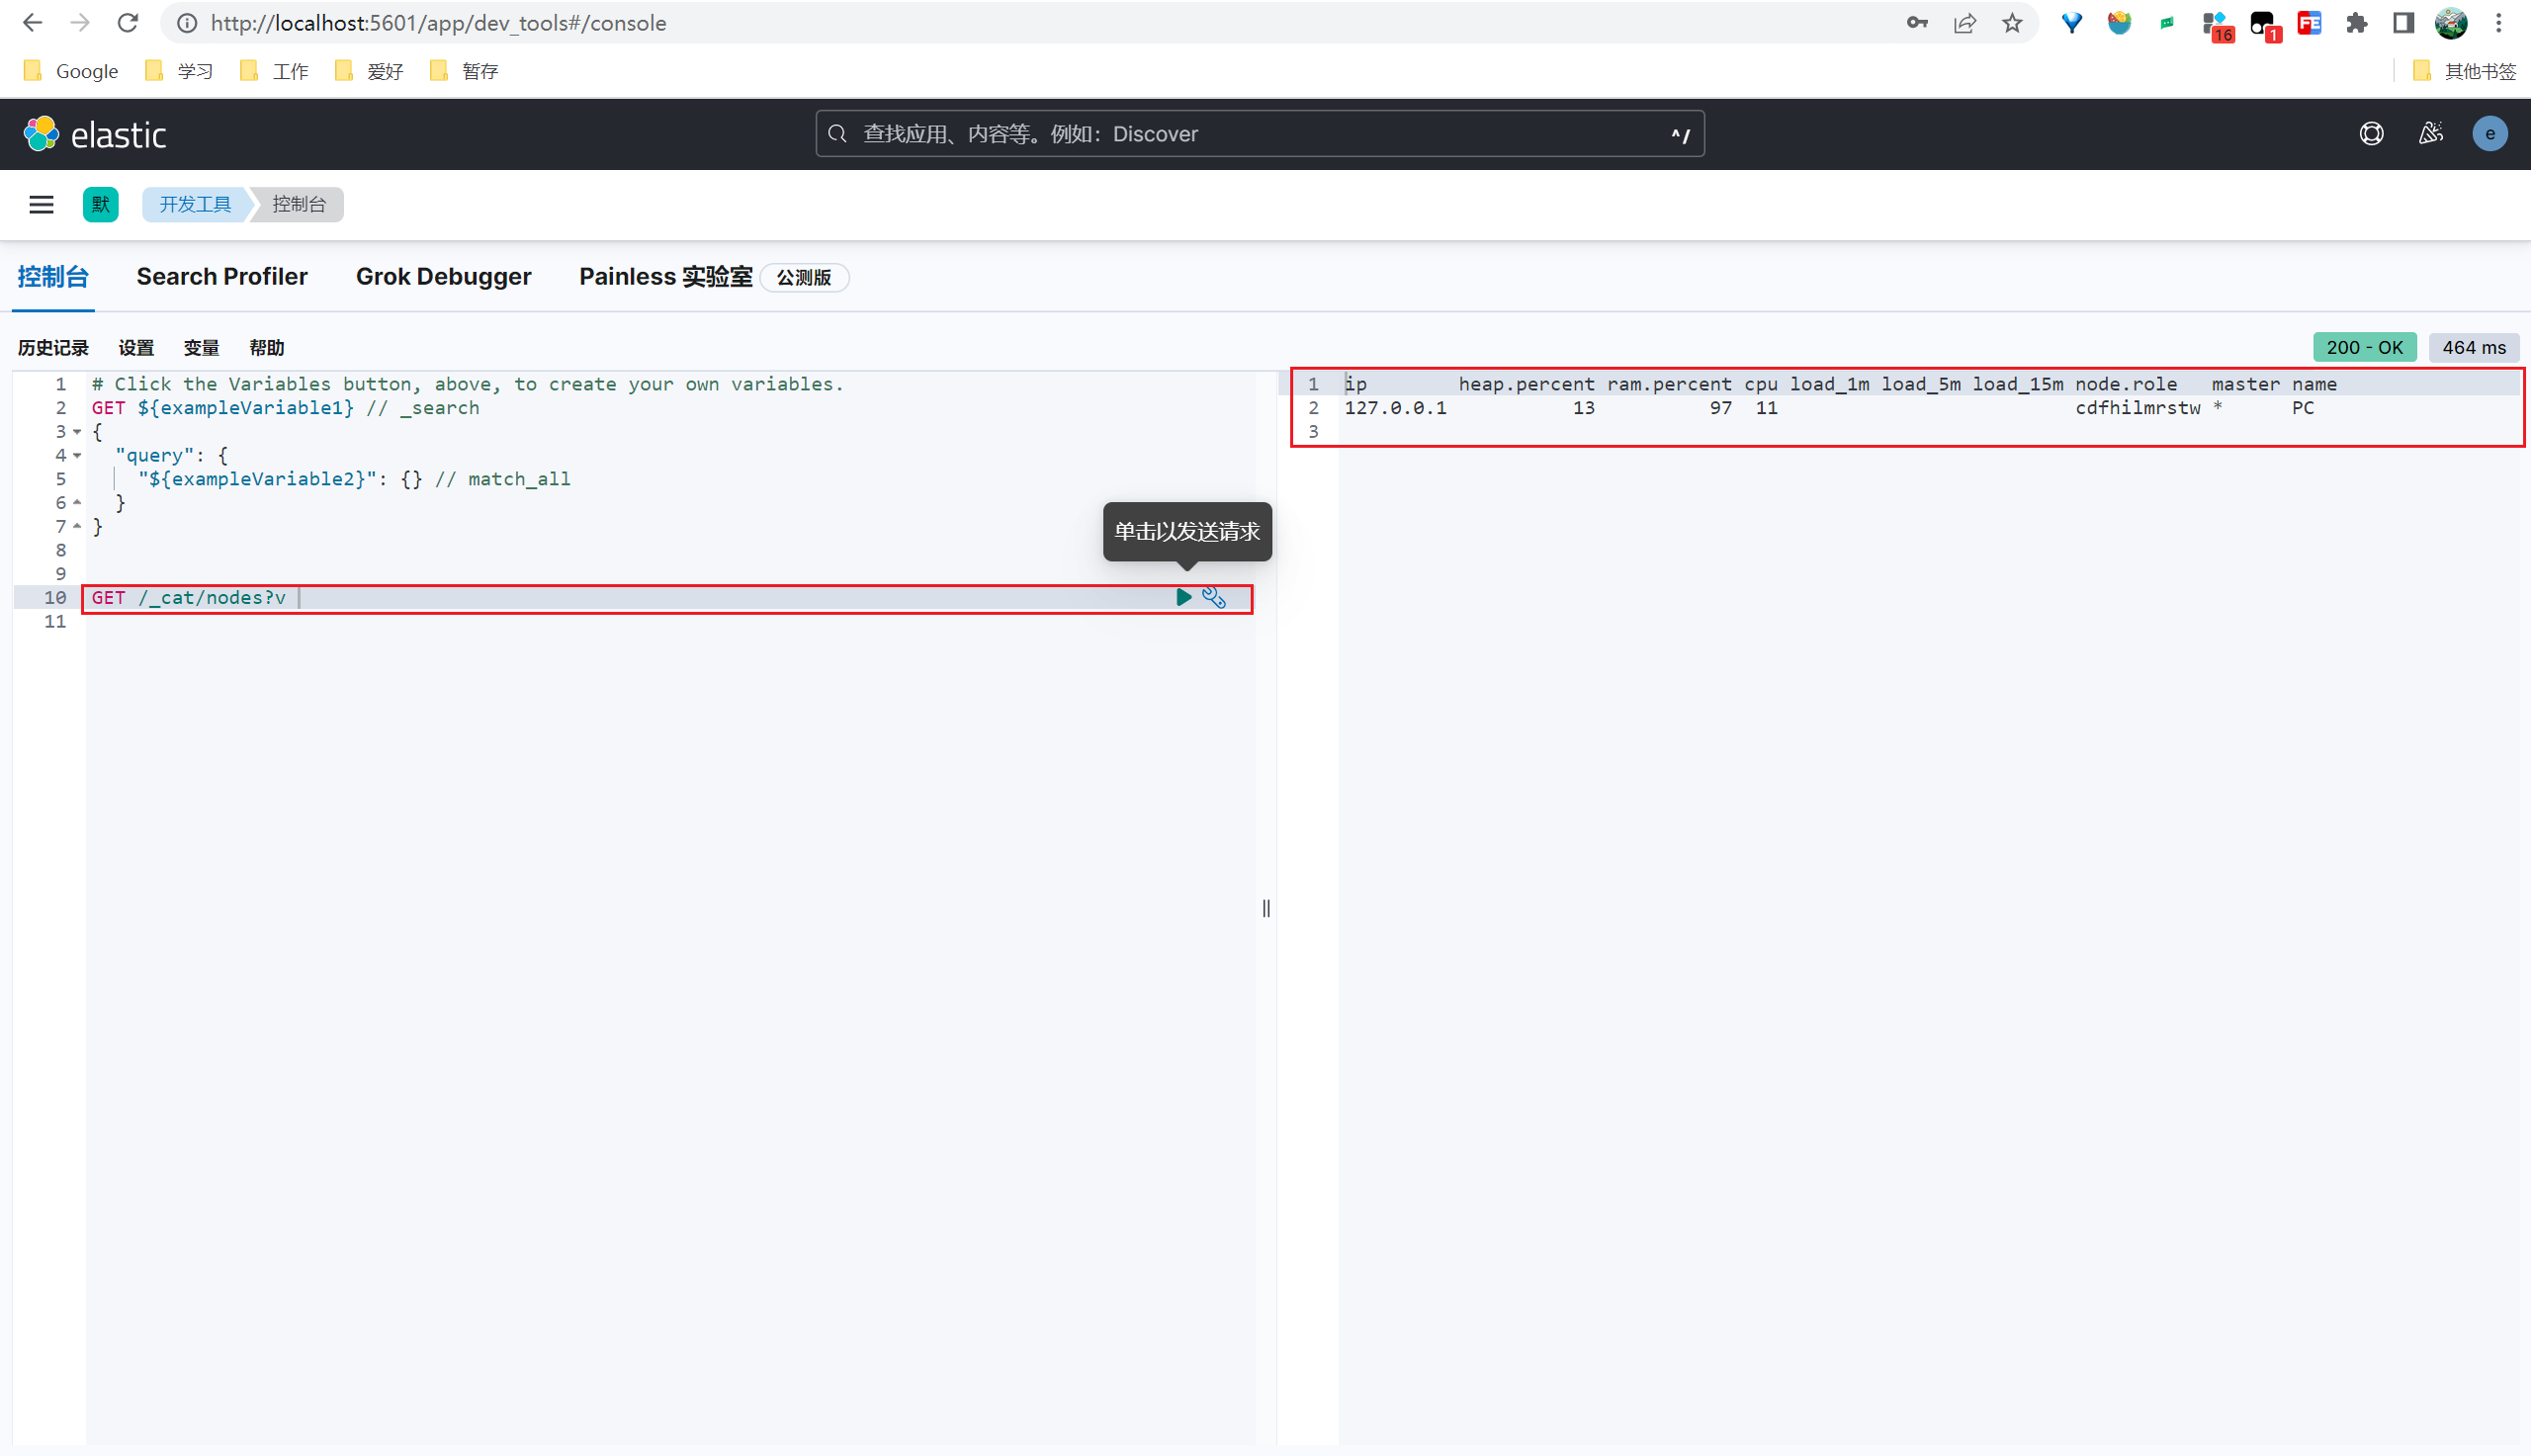Open the Painless 实验室 tab
This screenshot has width=2531, height=1456.
point(665,277)
